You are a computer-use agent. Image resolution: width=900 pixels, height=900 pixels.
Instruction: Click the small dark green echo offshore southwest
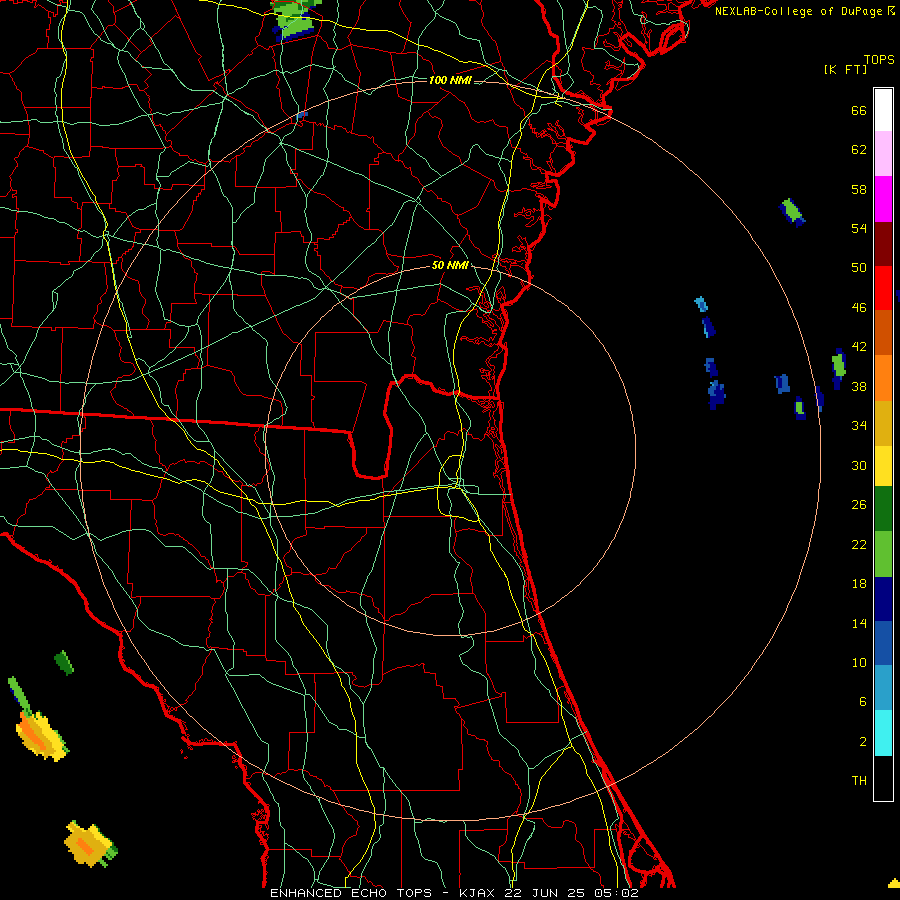click(x=64, y=663)
